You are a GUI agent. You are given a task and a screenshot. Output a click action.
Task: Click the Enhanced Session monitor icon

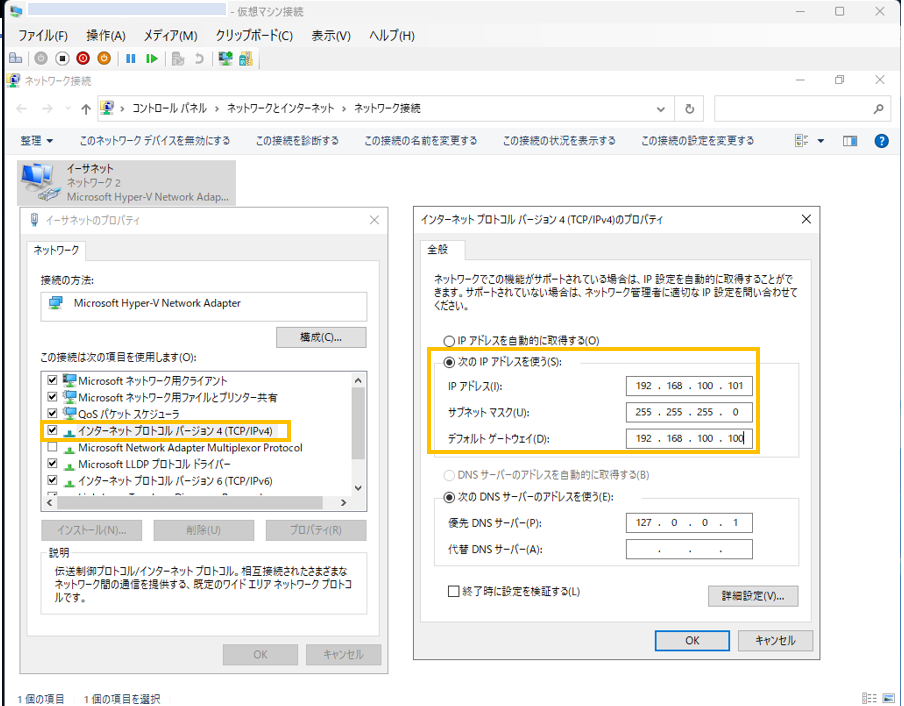pyautogui.click(x=225, y=58)
